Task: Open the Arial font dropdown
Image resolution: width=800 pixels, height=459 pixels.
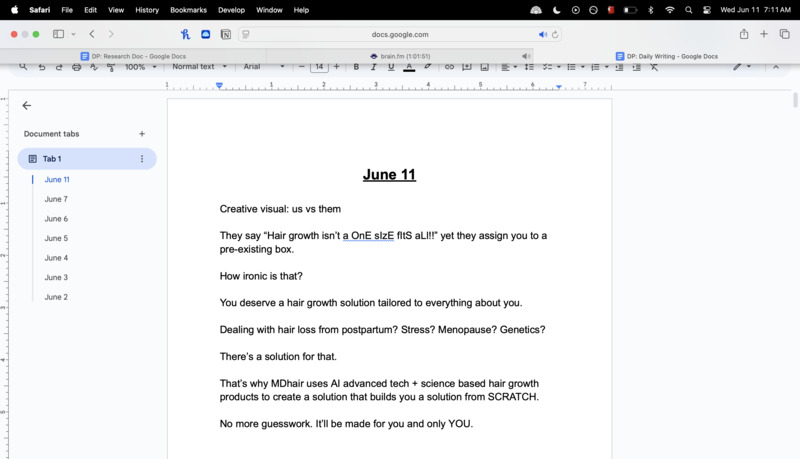Action: (264, 67)
